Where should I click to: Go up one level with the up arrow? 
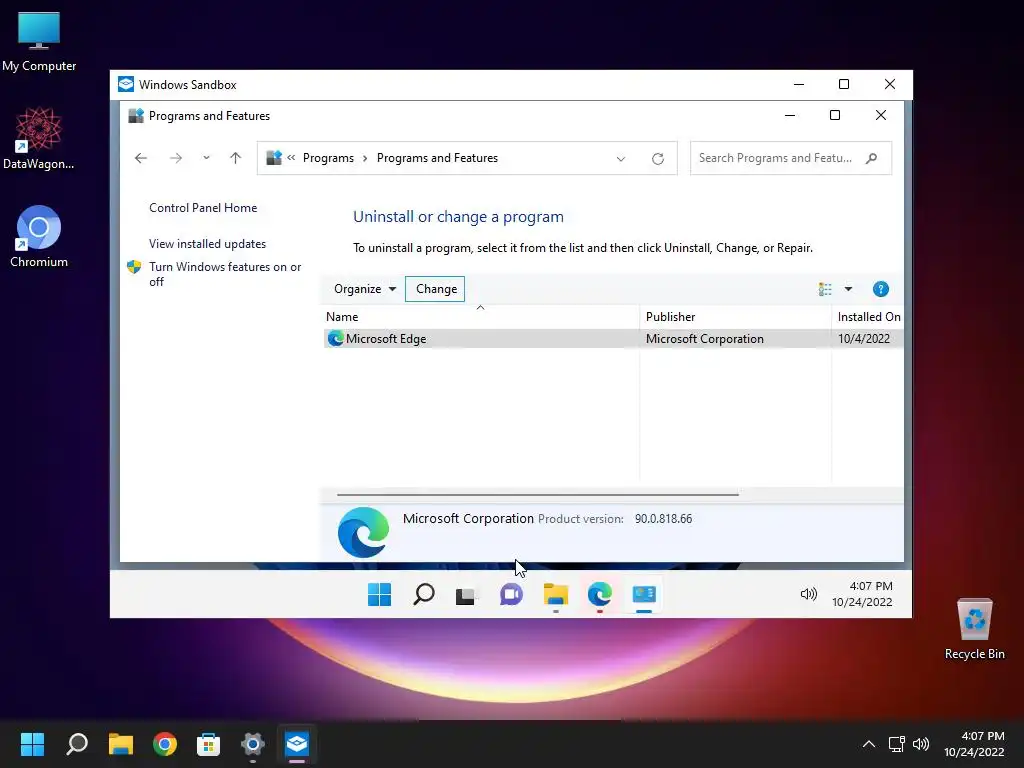pos(236,158)
